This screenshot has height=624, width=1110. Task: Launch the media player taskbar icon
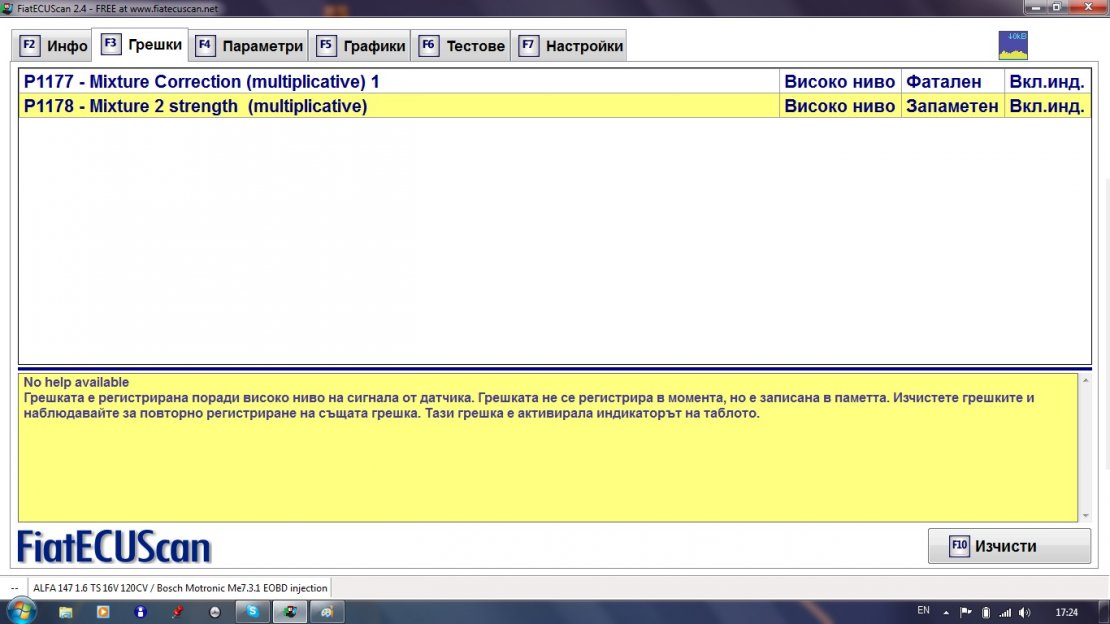coord(103,611)
